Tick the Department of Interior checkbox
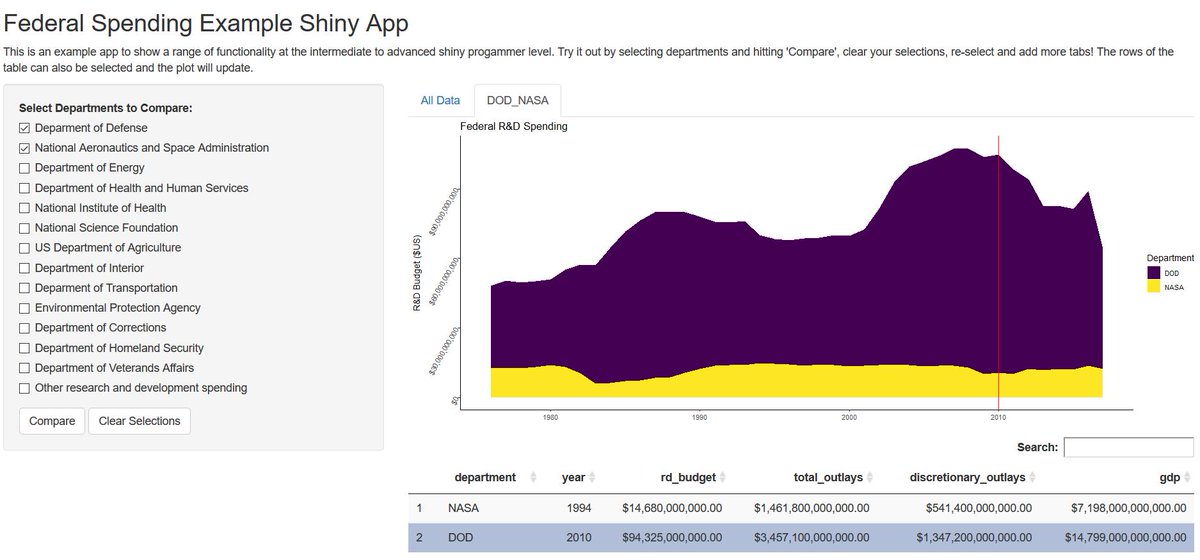The image size is (1200, 560). tap(25, 268)
